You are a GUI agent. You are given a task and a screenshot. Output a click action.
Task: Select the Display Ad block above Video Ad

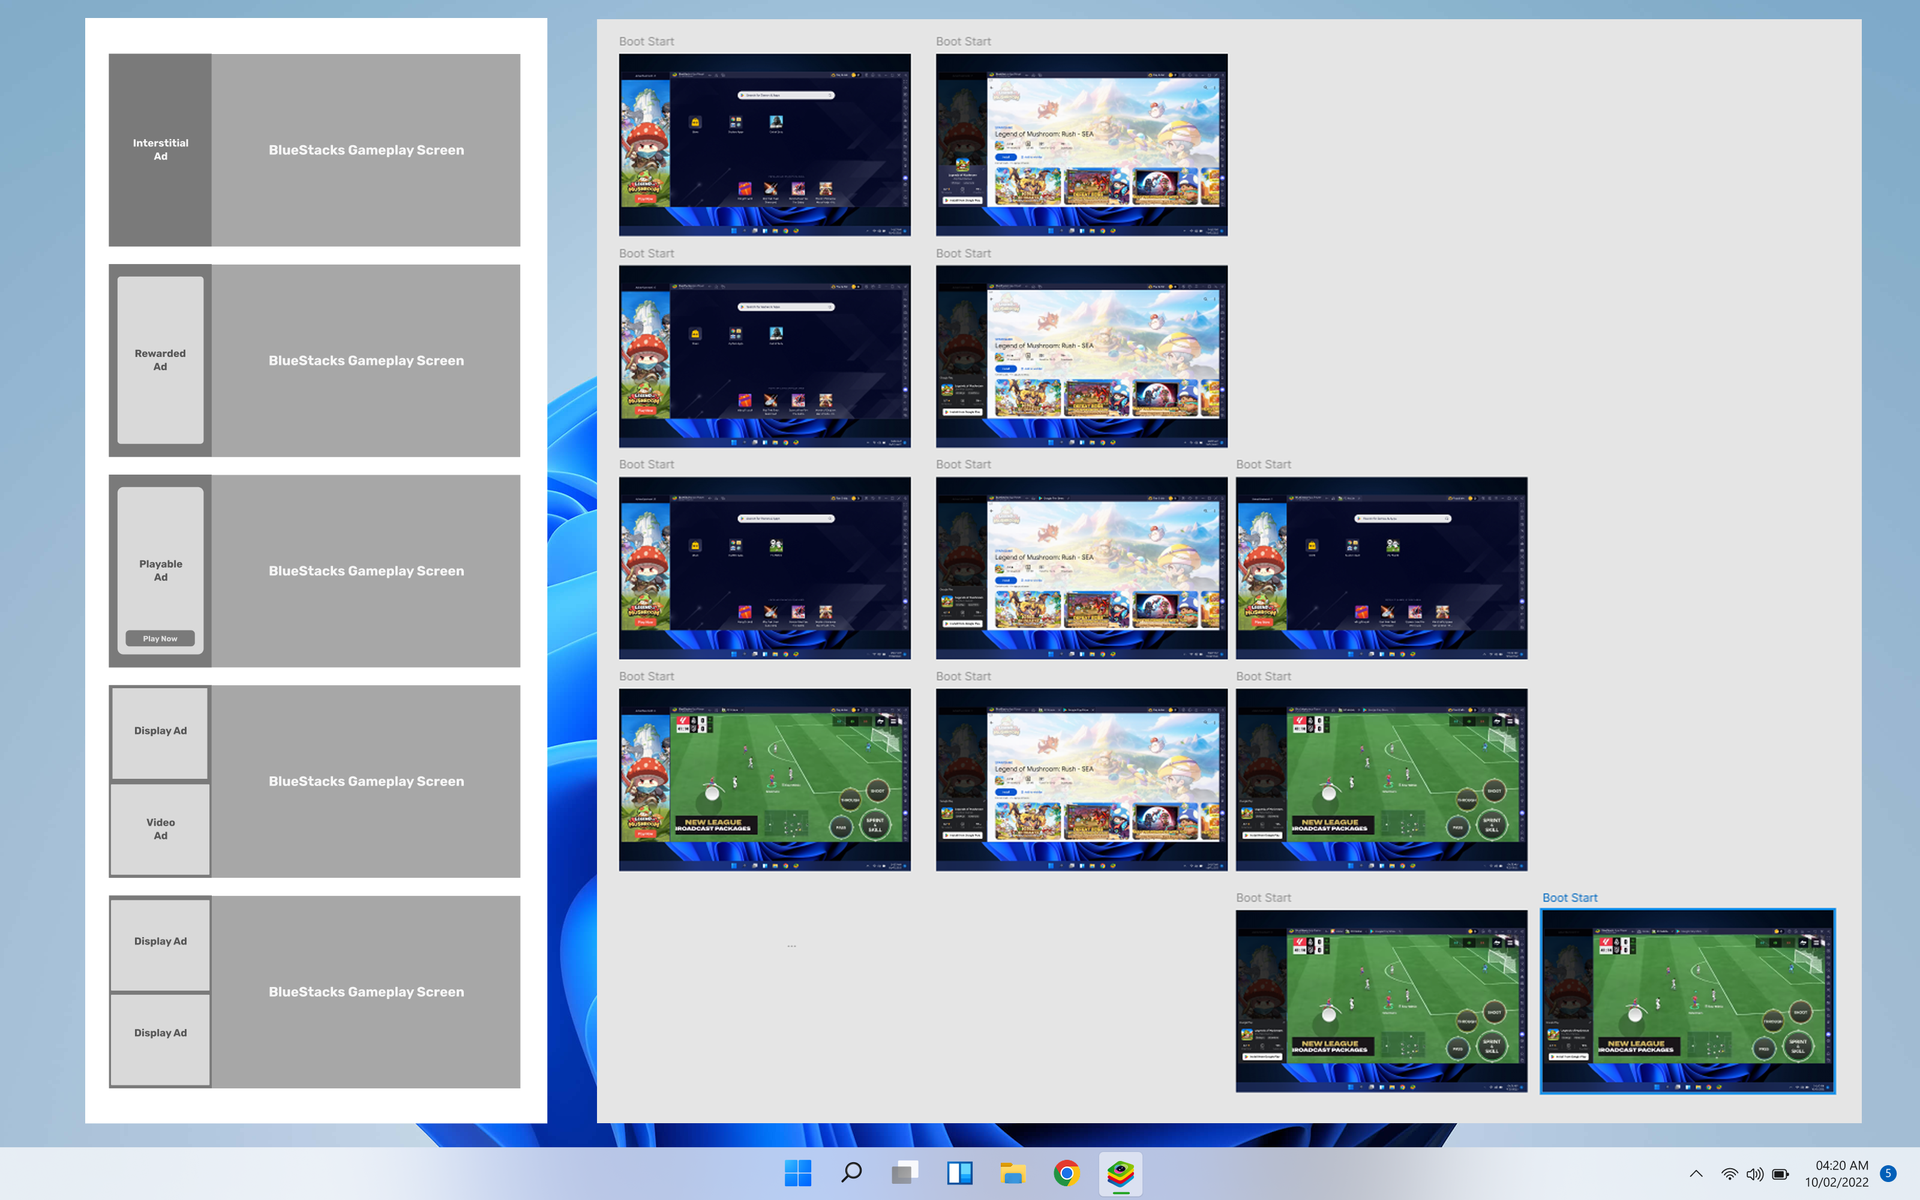pyautogui.click(x=160, y=732)
